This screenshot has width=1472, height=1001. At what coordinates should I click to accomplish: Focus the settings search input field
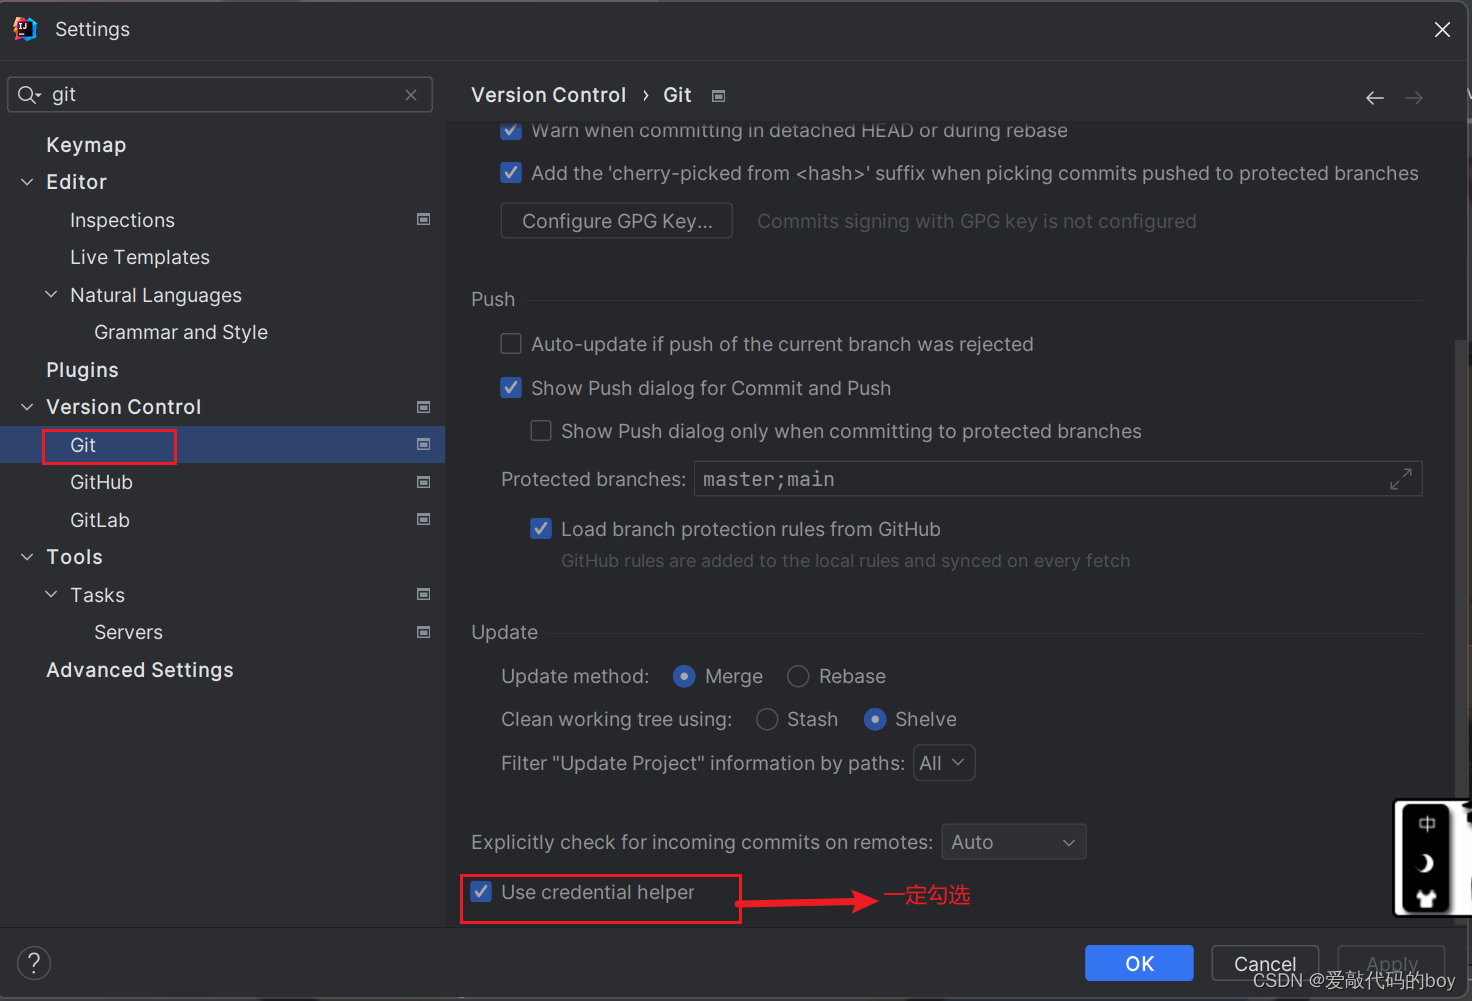pos(220,95)
